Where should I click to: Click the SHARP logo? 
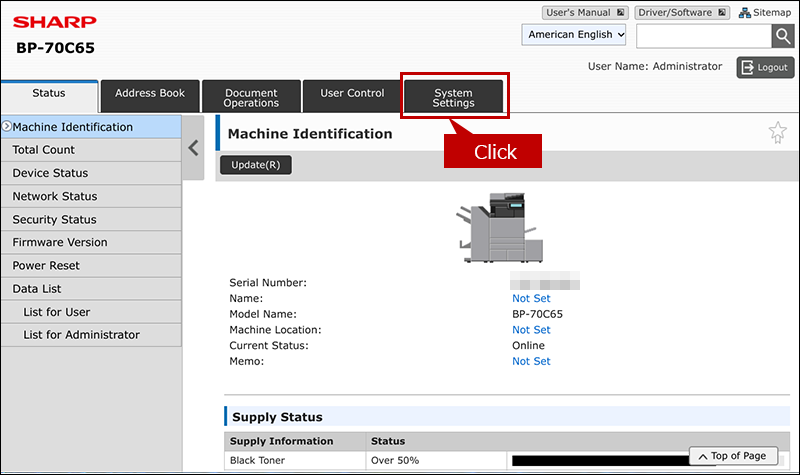(55, 22)
